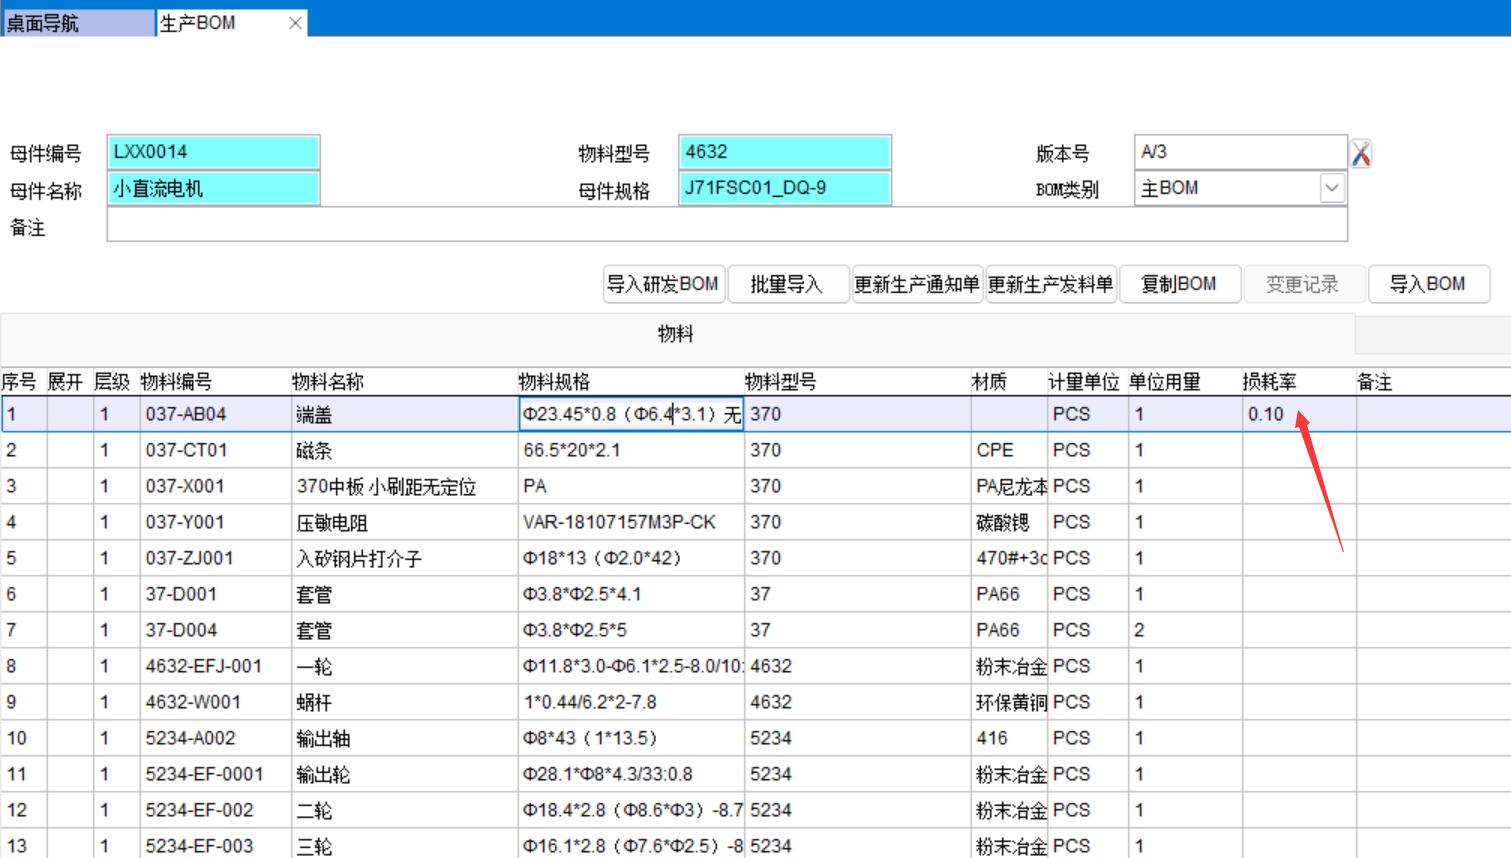Click the 母件名称 field 小直流电机
Viewport: 1511px width, 858px height.
click(x=213, y=188)
